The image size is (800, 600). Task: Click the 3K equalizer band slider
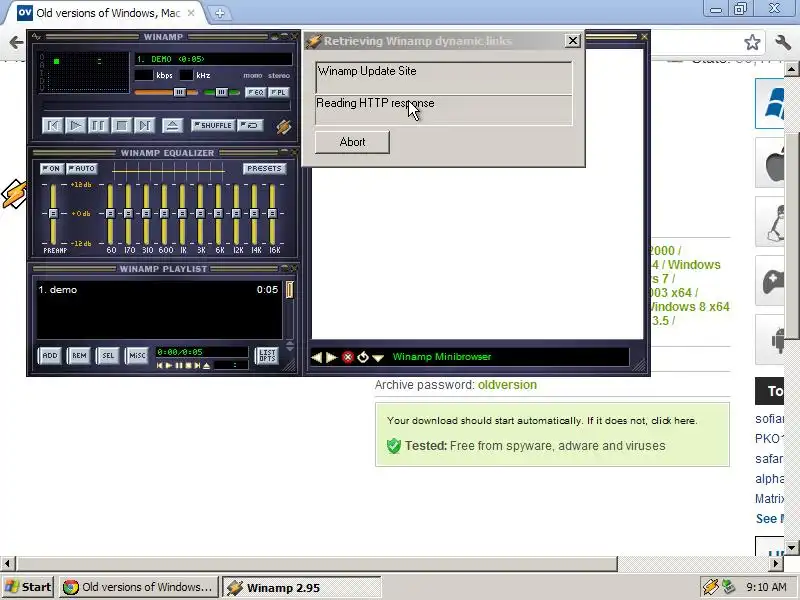(x=200, y=214)
